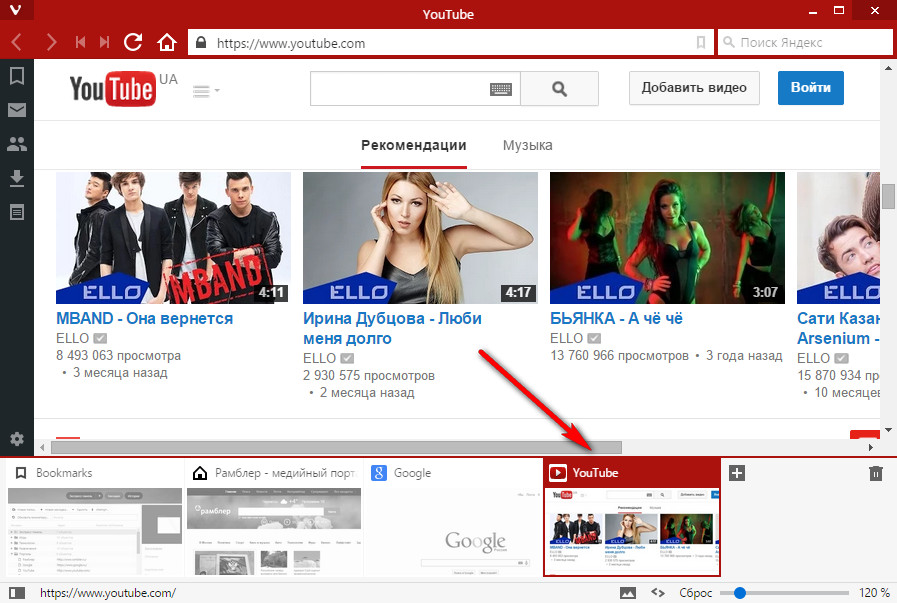The width and height of the screenshot is (897, 603).
Task: Expand the YouTube guide menu dropdown
Action: coord(206,90)
